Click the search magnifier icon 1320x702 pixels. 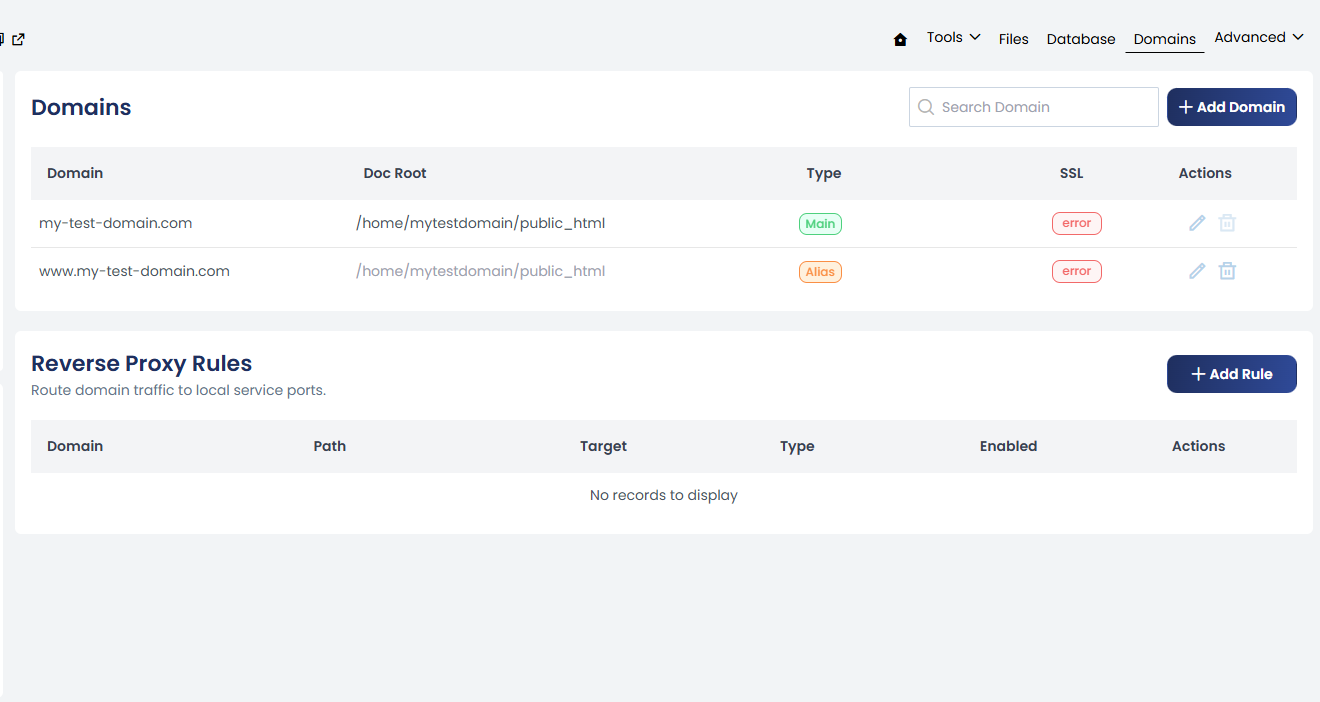pyautogui.click(x=926, y=107)
